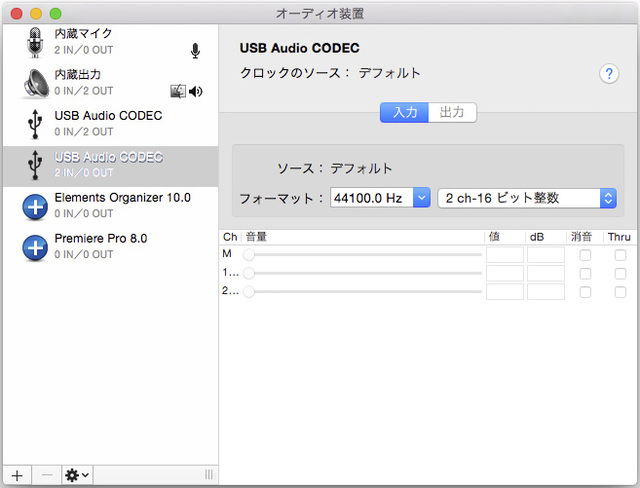
Task: Select the USB Audio CODEC output device icon
Action: tap(36, 123)
